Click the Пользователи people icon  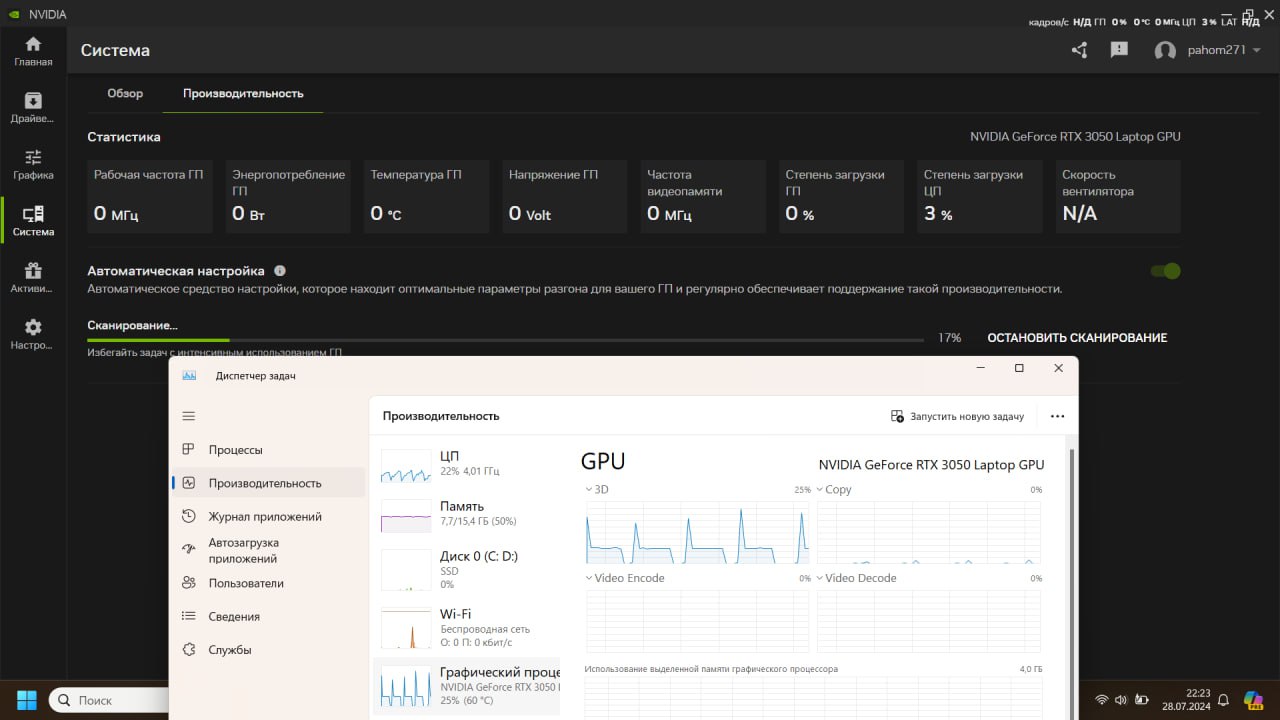pos(189,583)
